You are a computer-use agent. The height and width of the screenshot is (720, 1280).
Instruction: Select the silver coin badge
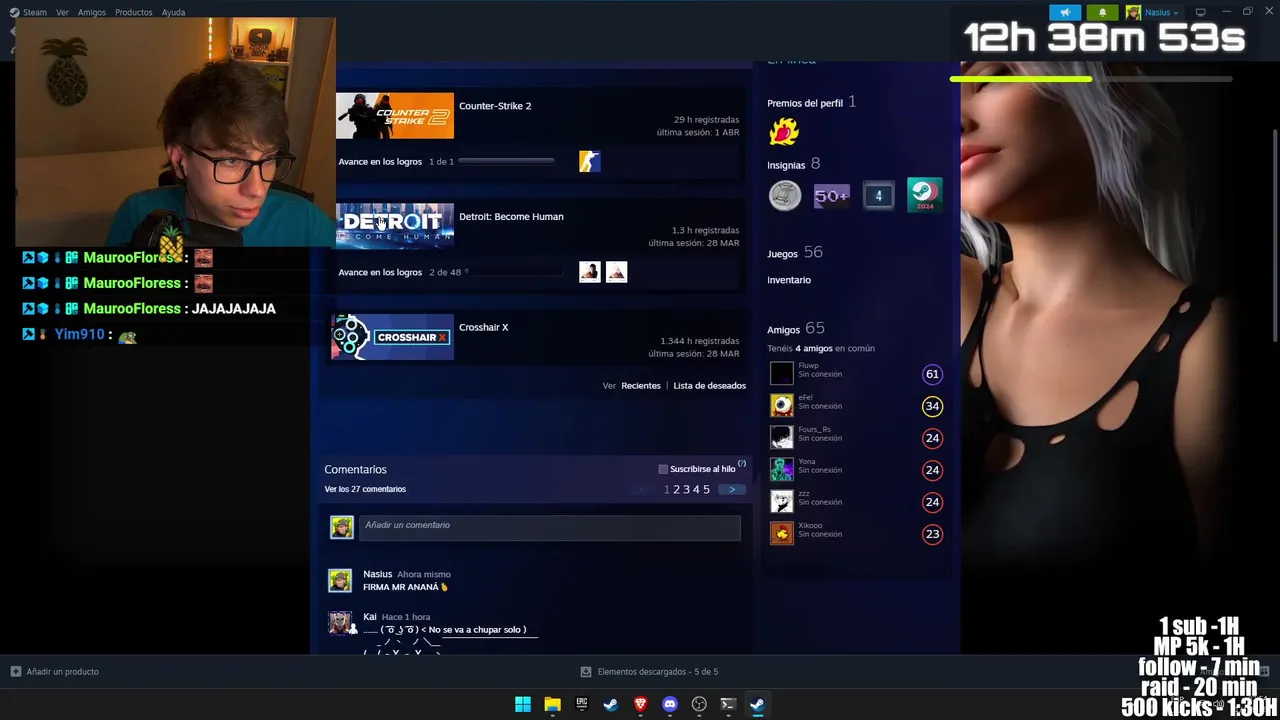point(785,195)
